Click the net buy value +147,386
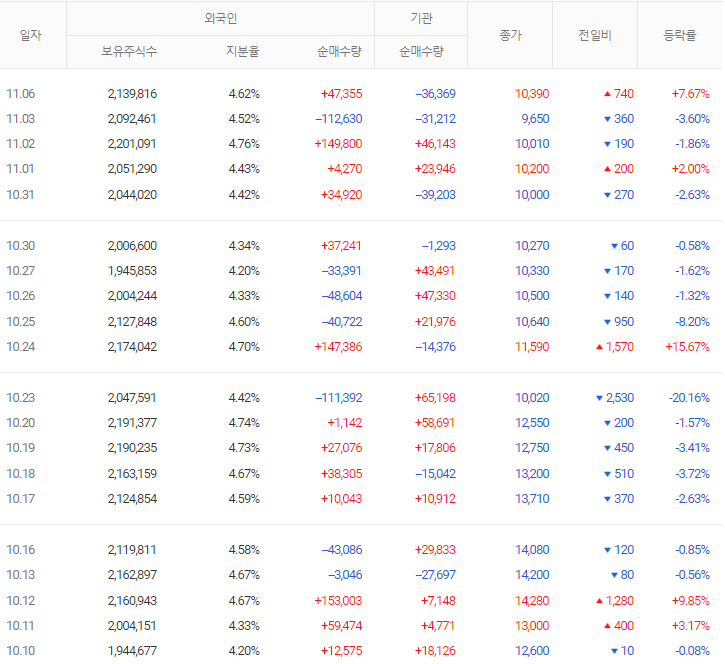Image resolution: width=725 pixels, height=664 pixels. [338, 346]
